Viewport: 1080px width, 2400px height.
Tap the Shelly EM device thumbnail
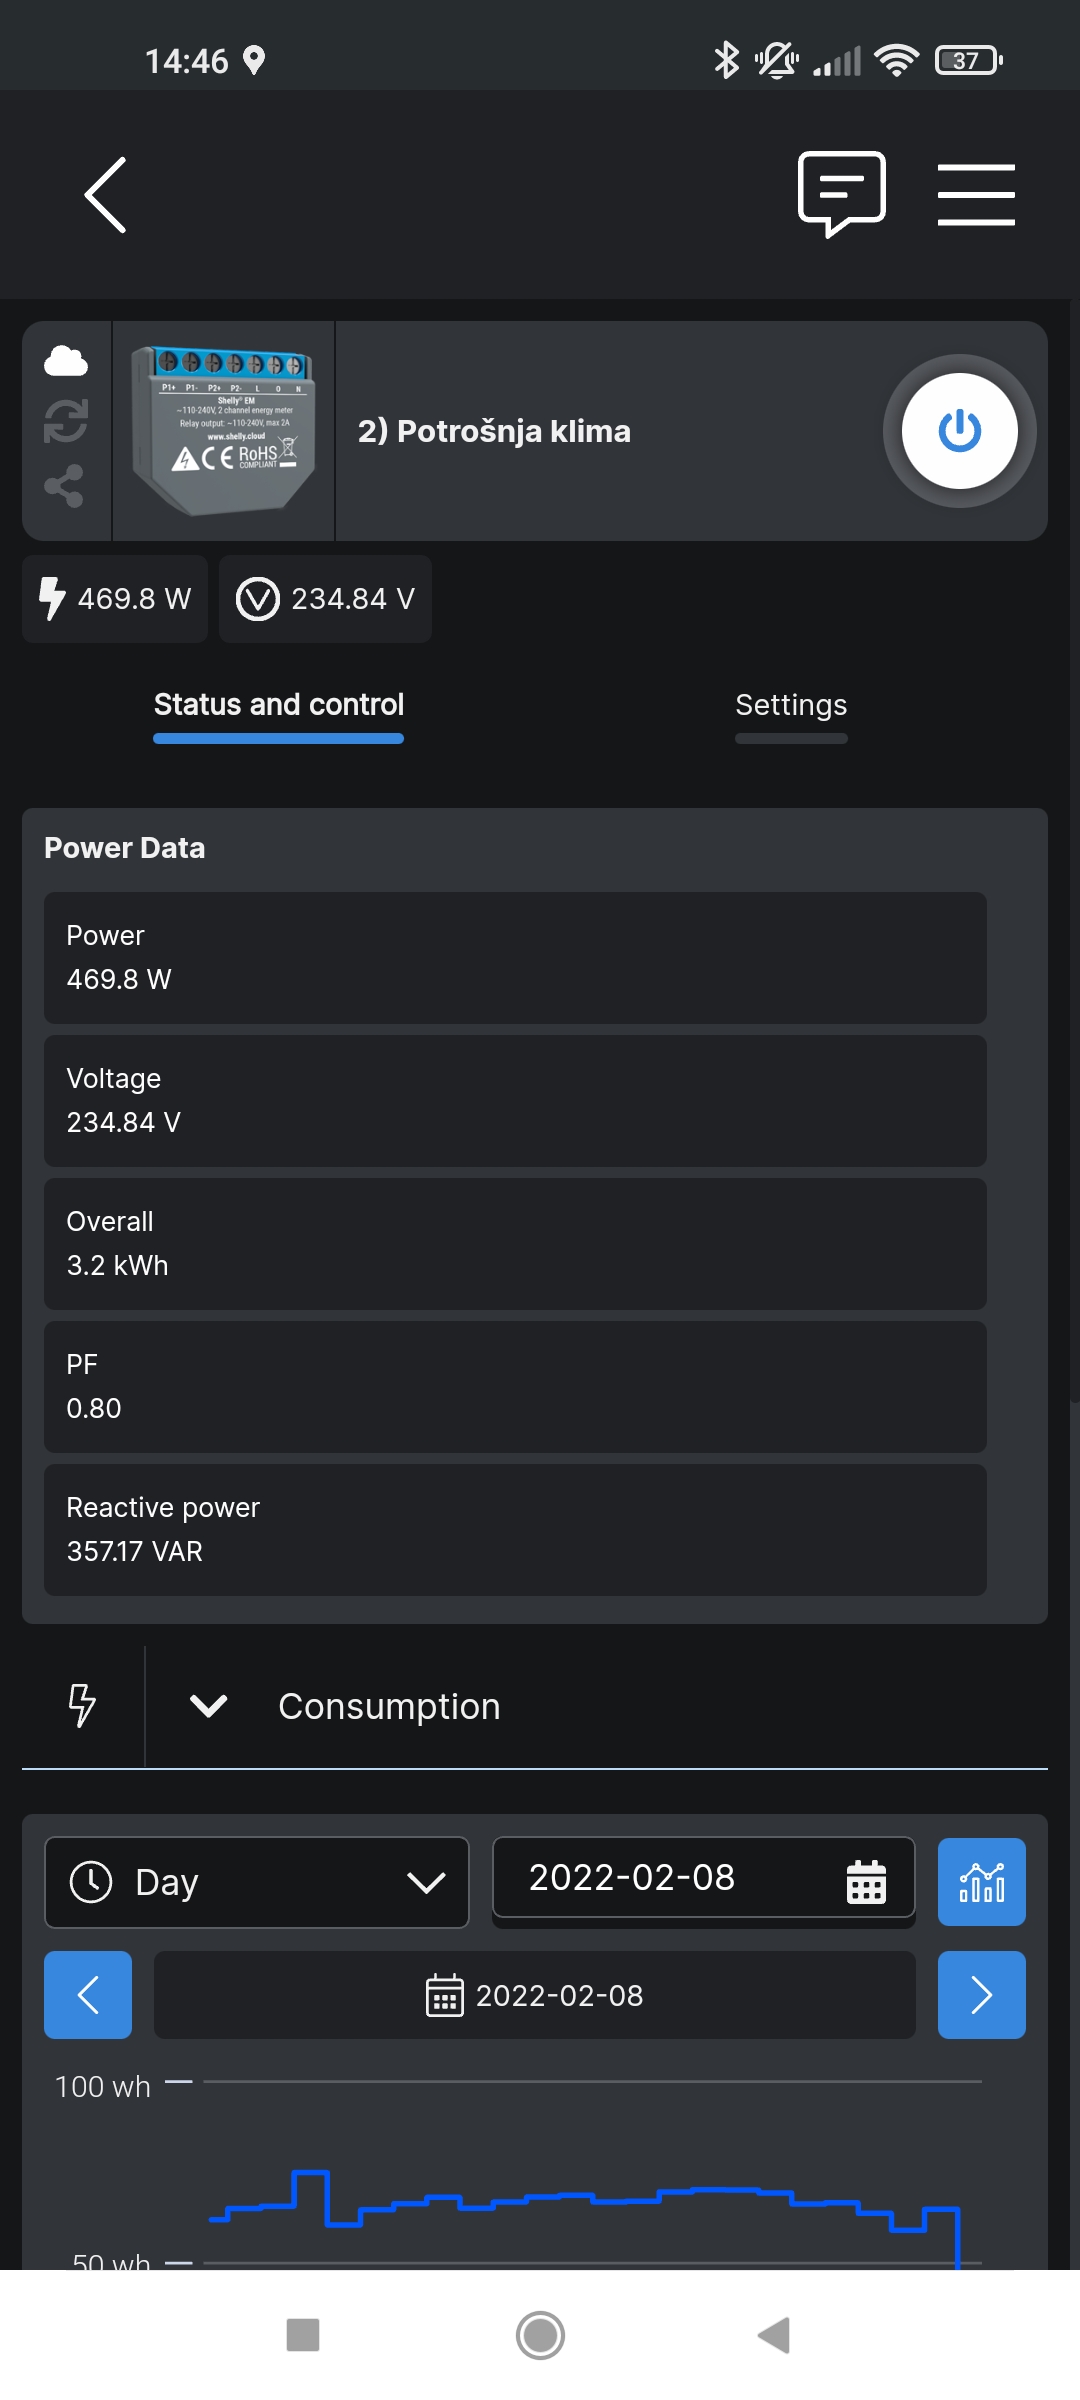224,431
